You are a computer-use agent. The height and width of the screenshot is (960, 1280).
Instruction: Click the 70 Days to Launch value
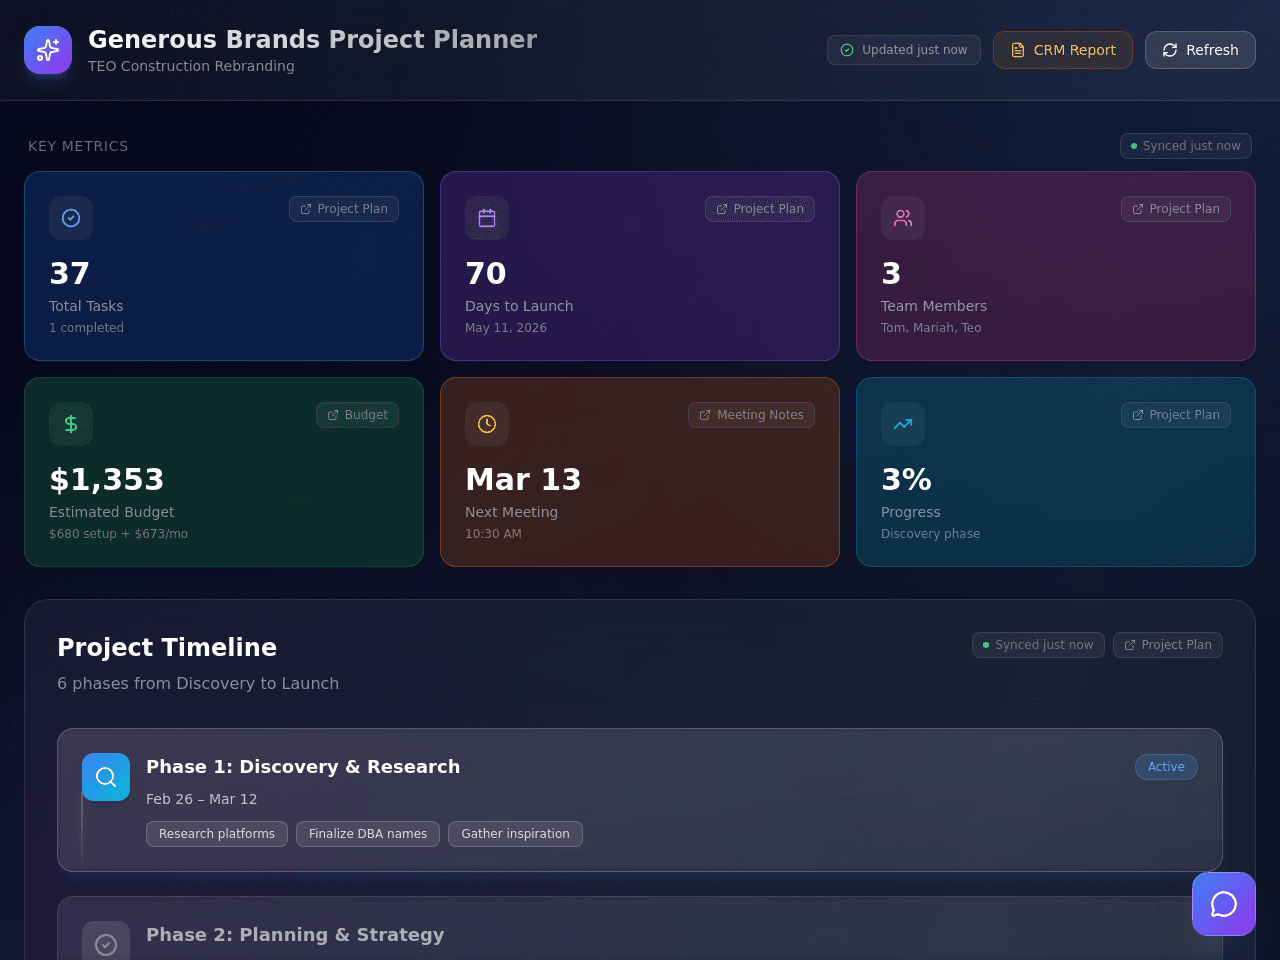tap(486, 273)
